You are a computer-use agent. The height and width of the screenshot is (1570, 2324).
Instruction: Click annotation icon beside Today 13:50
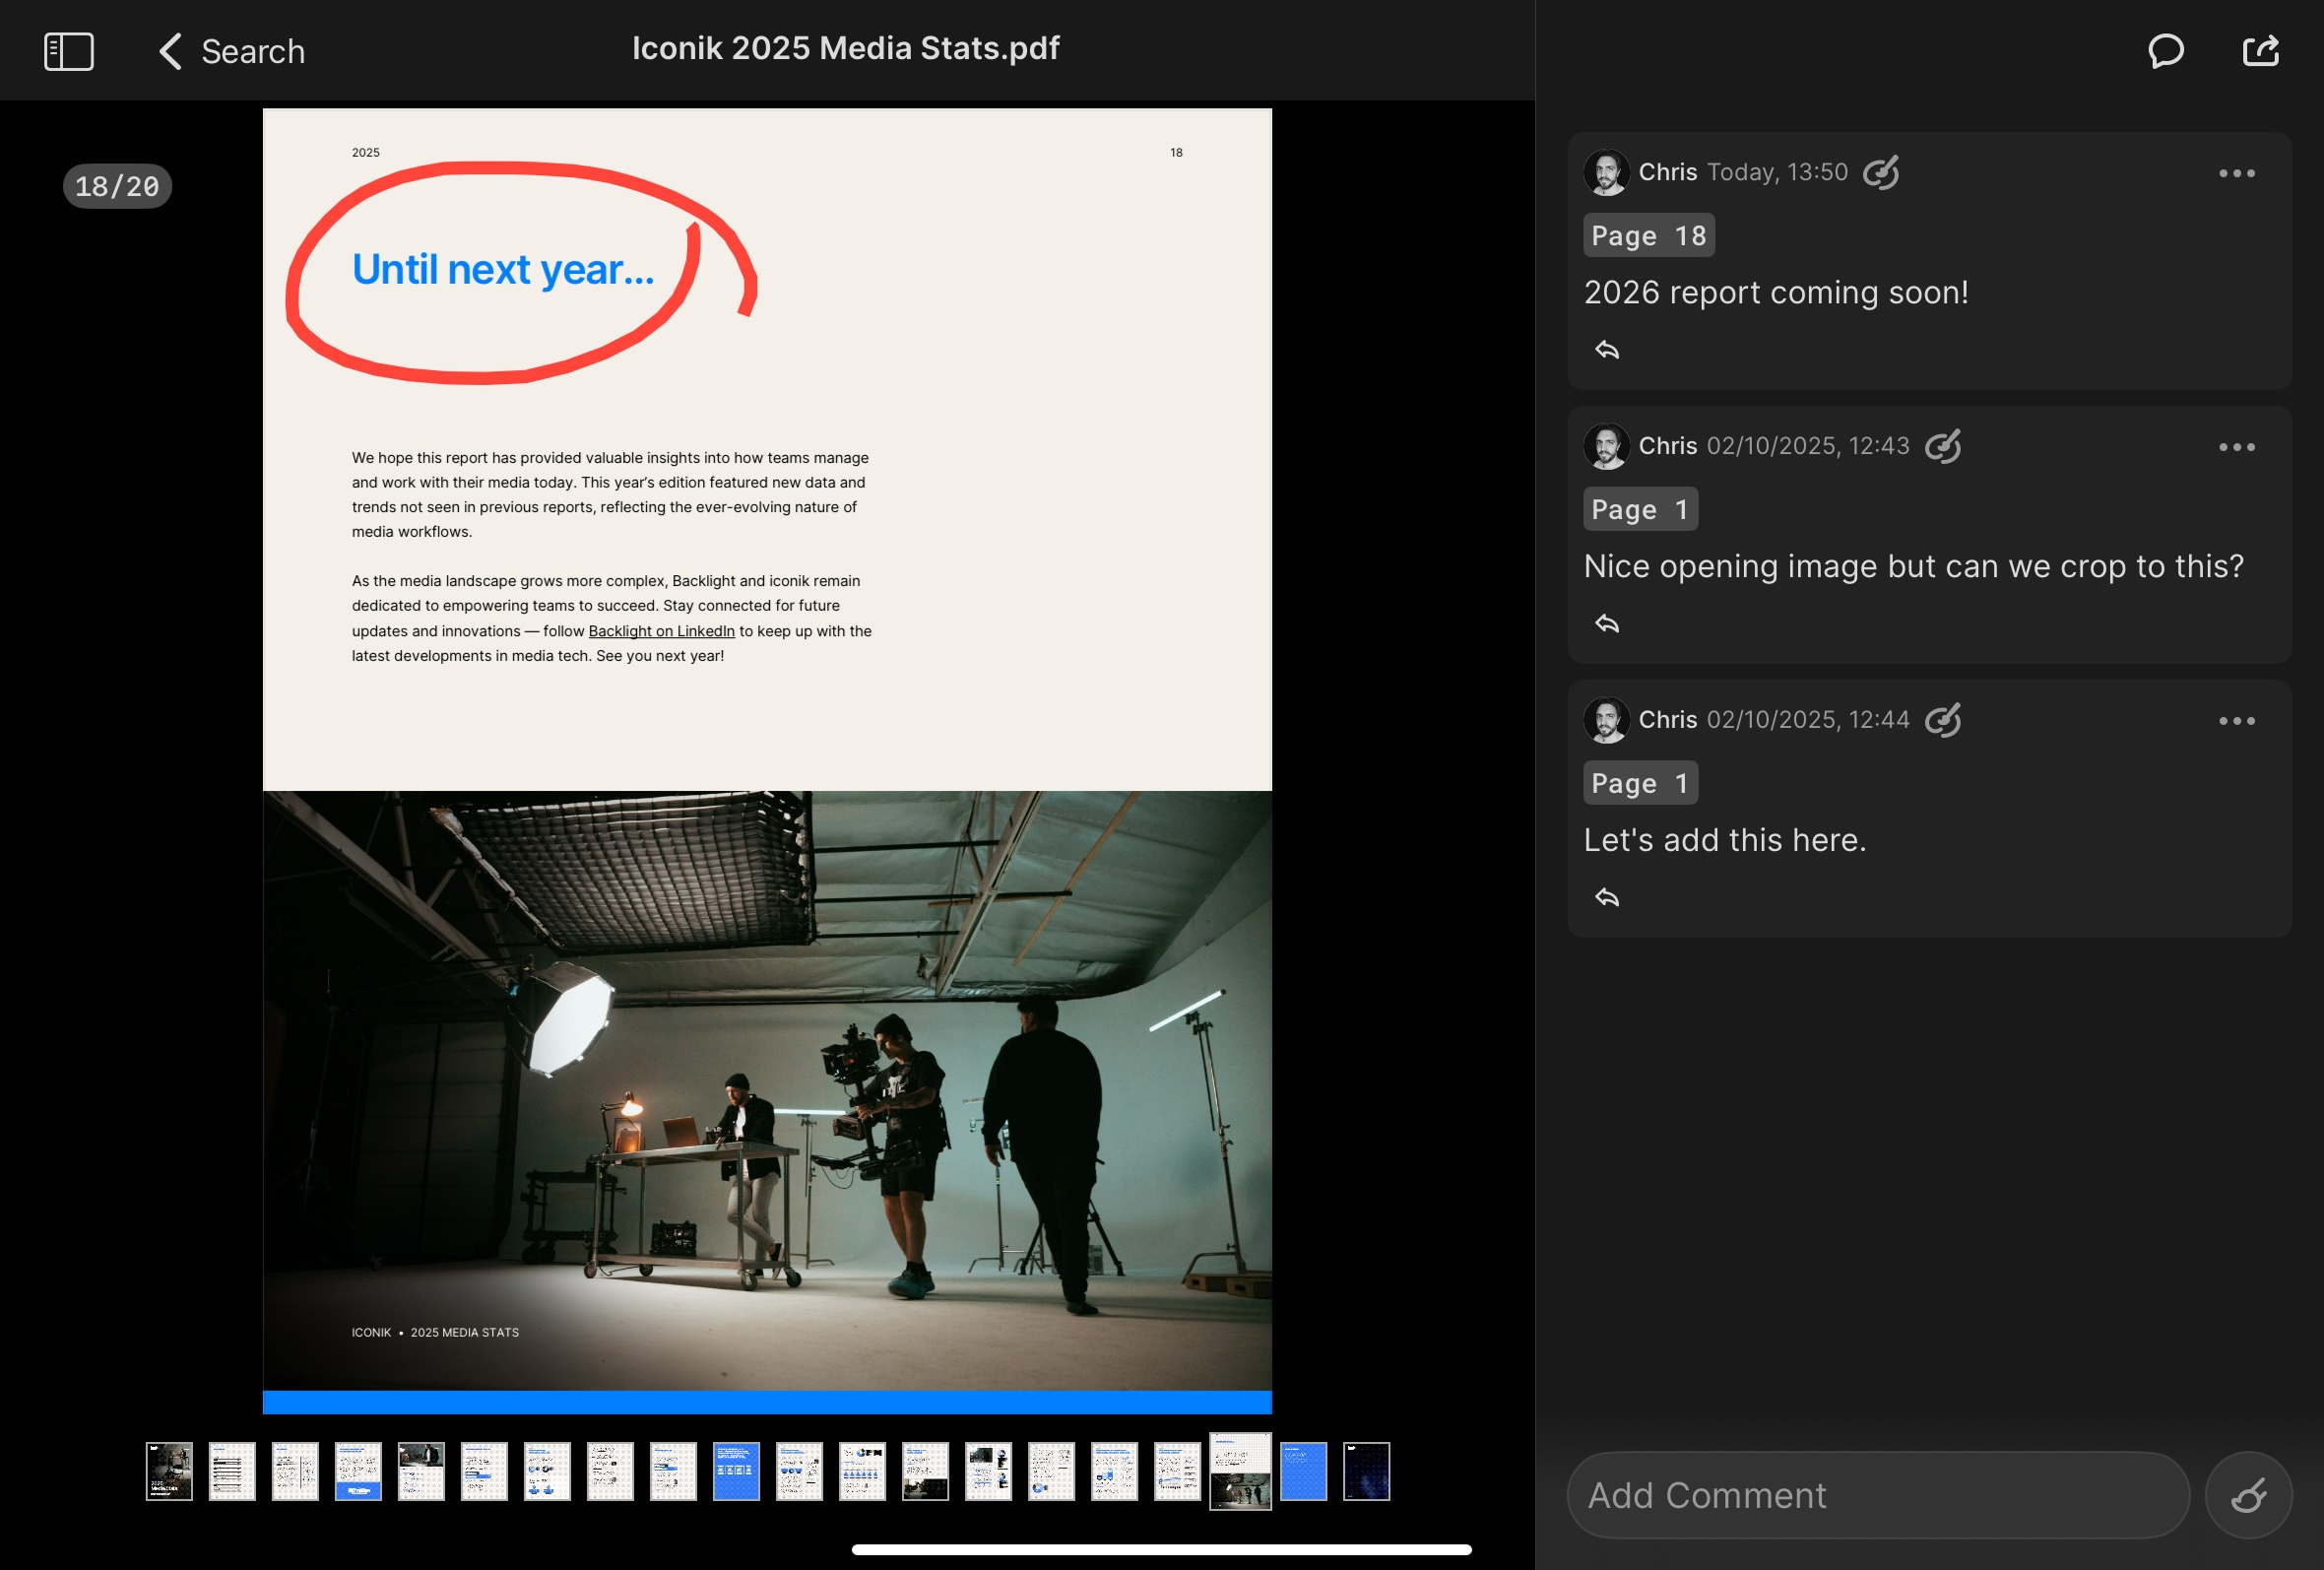pos(1881,172)
